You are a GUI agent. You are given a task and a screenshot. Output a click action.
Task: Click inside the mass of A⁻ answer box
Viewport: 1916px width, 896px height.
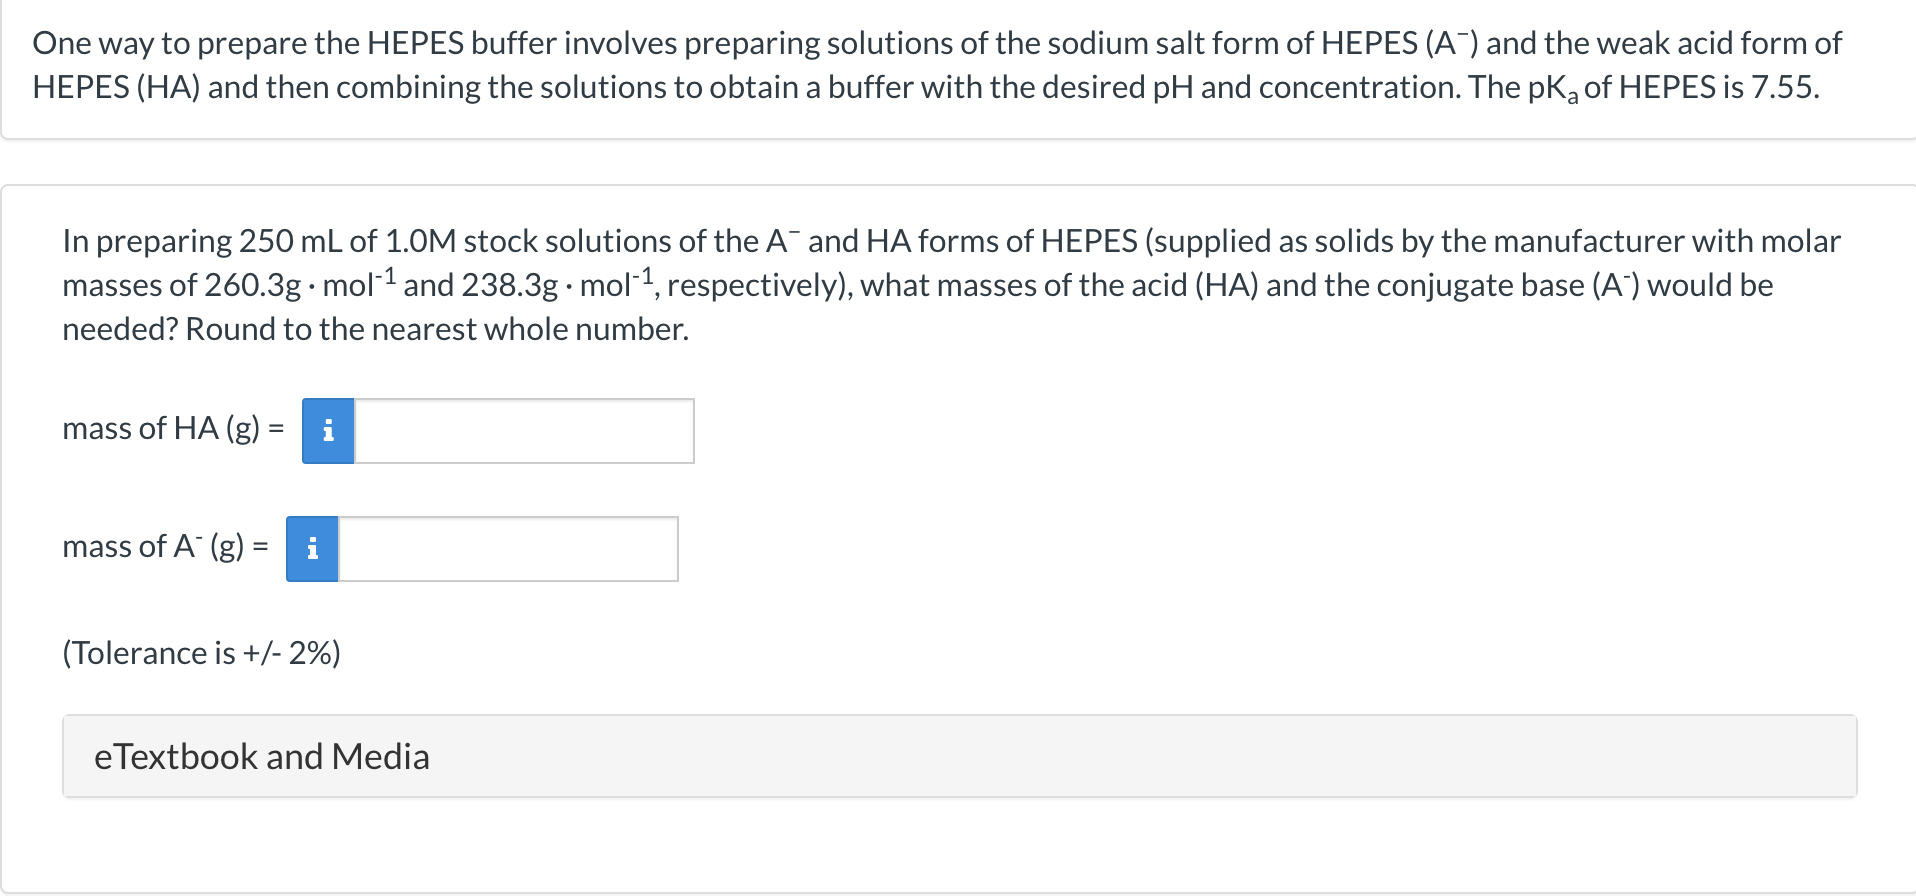pyautogui.click(x=510, y=548)
